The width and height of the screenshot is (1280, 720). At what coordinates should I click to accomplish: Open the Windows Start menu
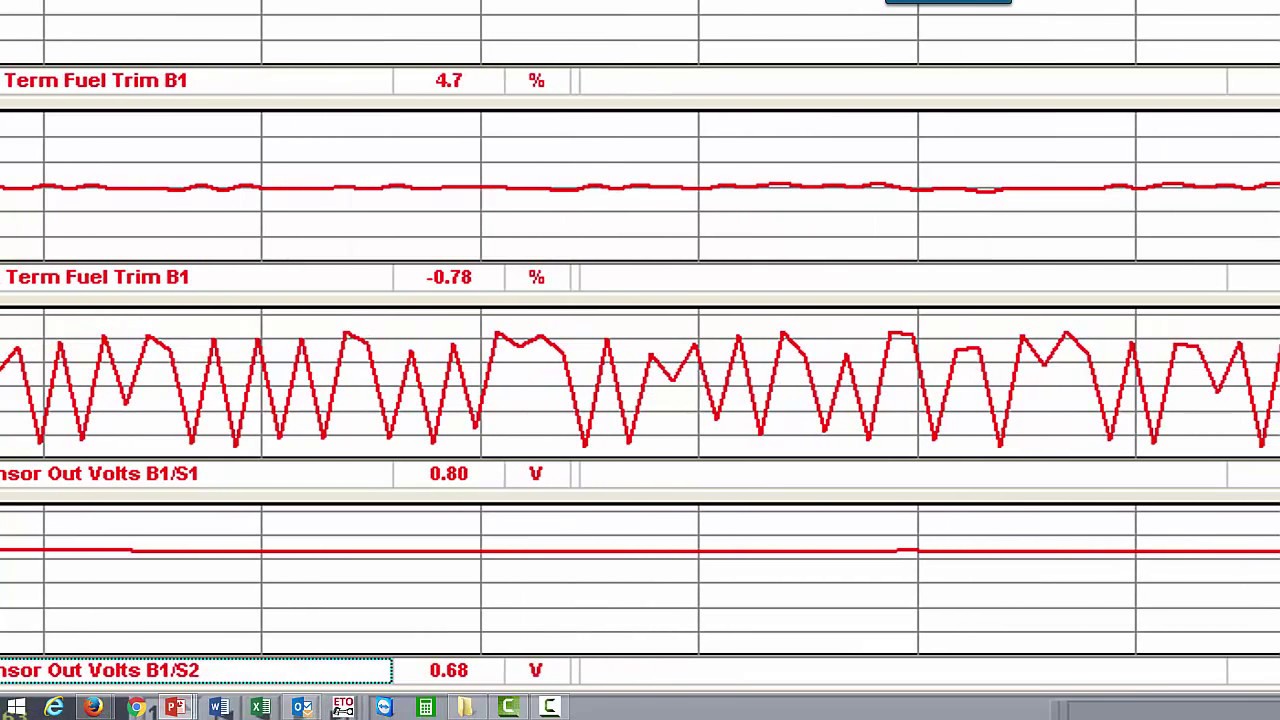[17, 708]
